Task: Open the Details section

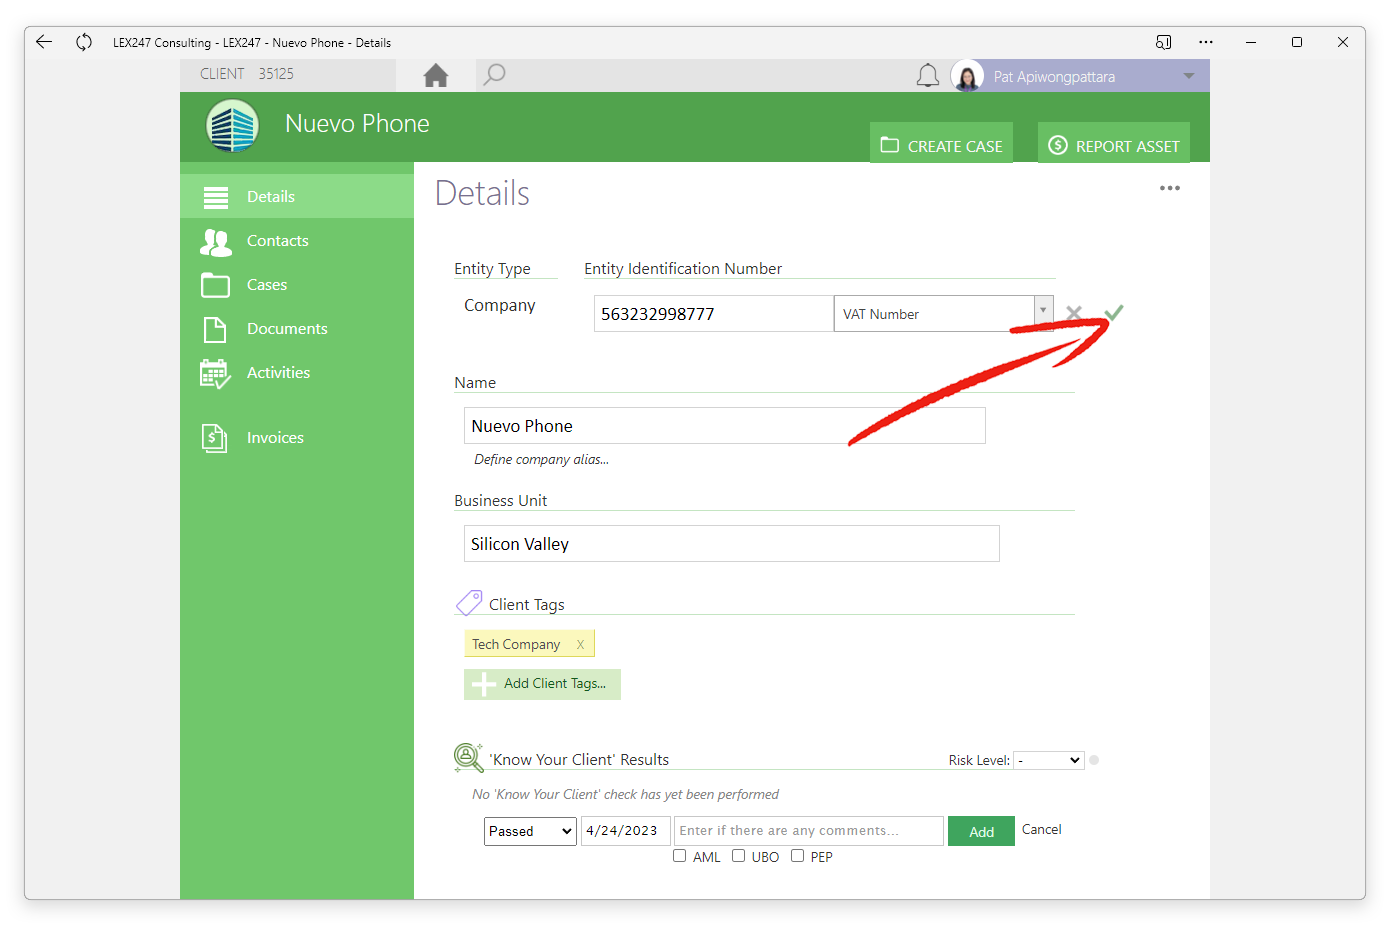Action: 297,196
